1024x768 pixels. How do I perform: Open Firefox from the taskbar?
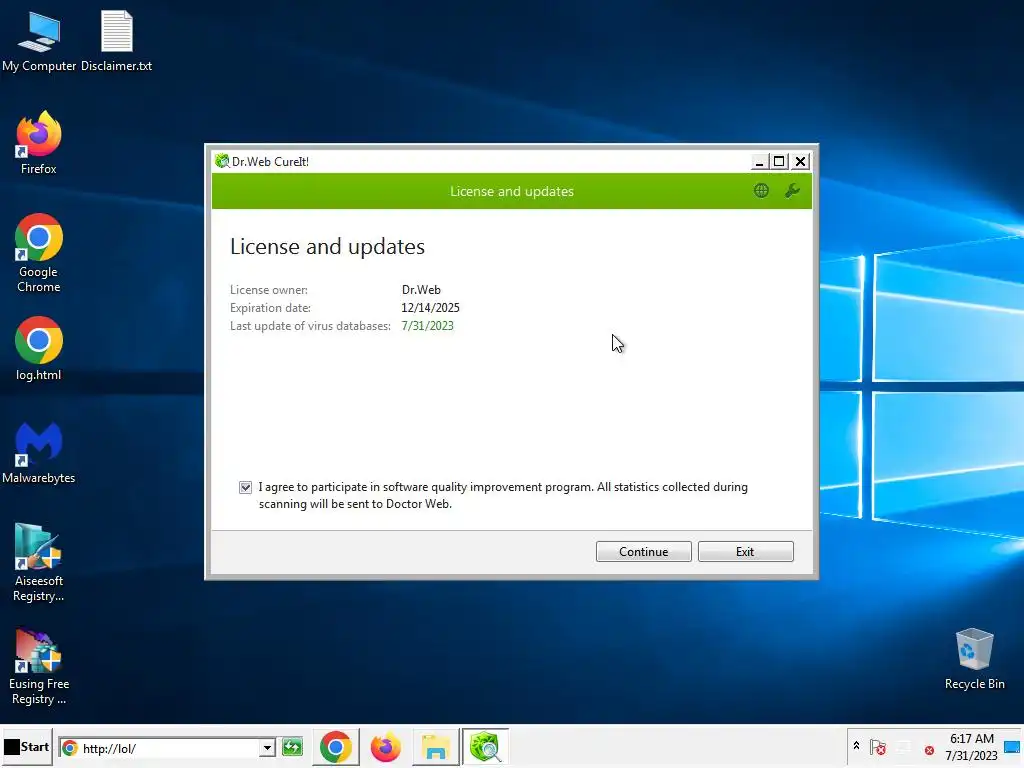[x=385, y=747]
